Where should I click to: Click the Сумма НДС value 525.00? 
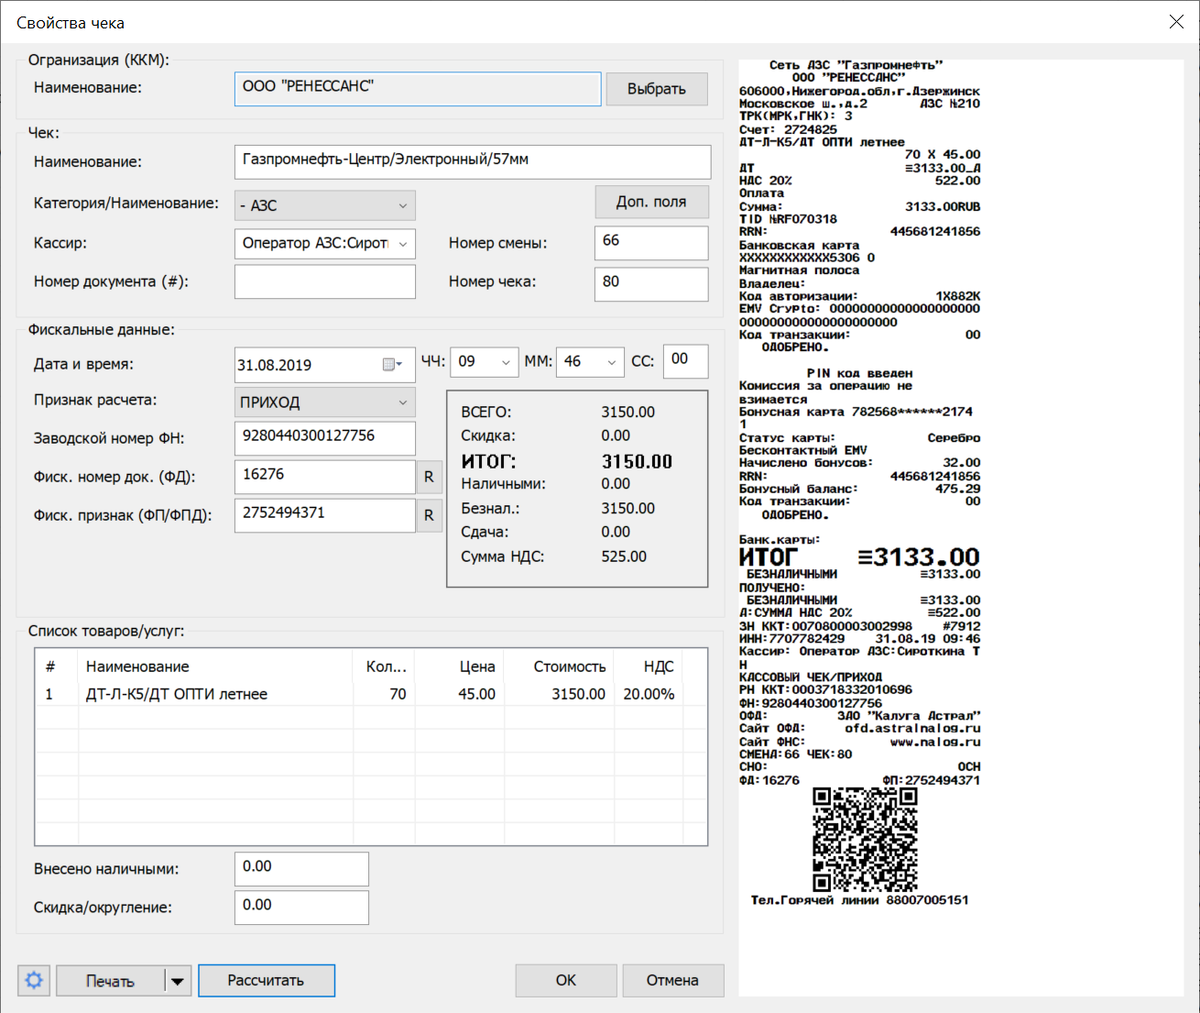624,556
